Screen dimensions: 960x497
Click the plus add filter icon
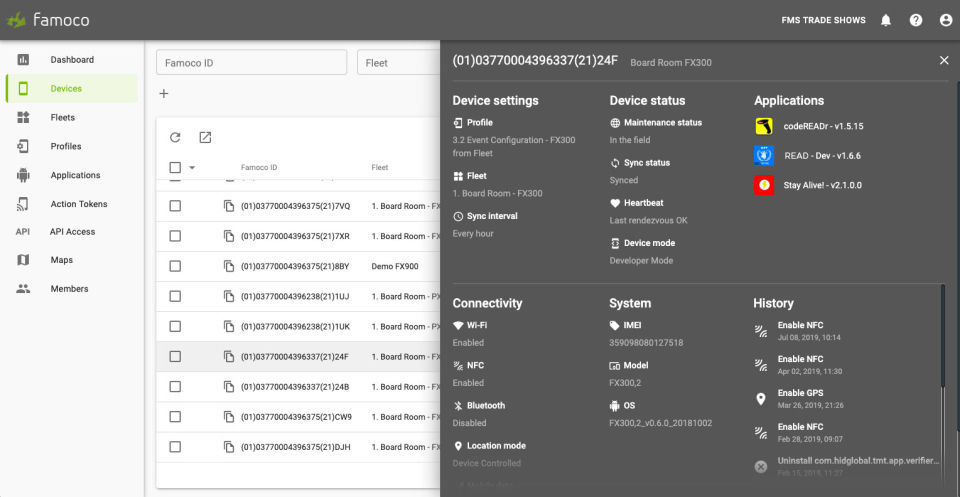(x=164, y=93)
